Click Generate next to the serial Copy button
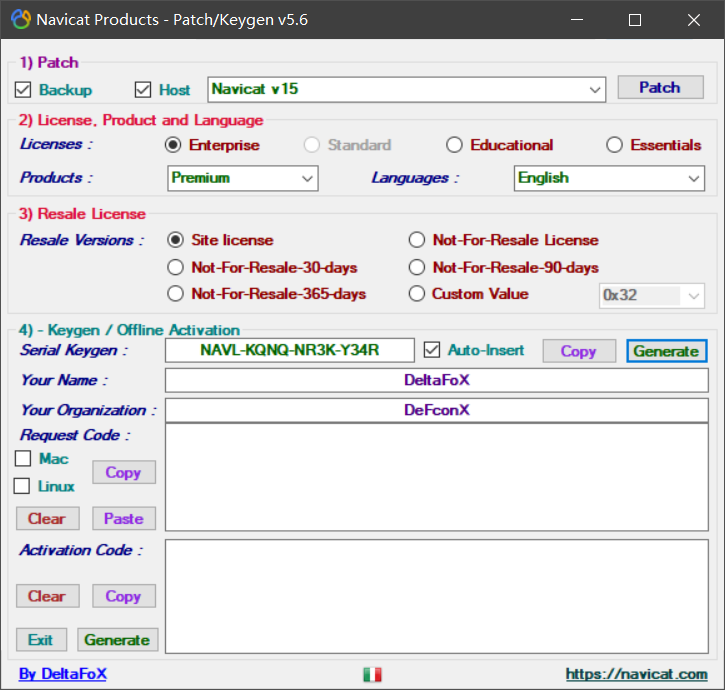The width and height of the screenshot is (725, 690). pyautogui.click(x=666, y=351)
